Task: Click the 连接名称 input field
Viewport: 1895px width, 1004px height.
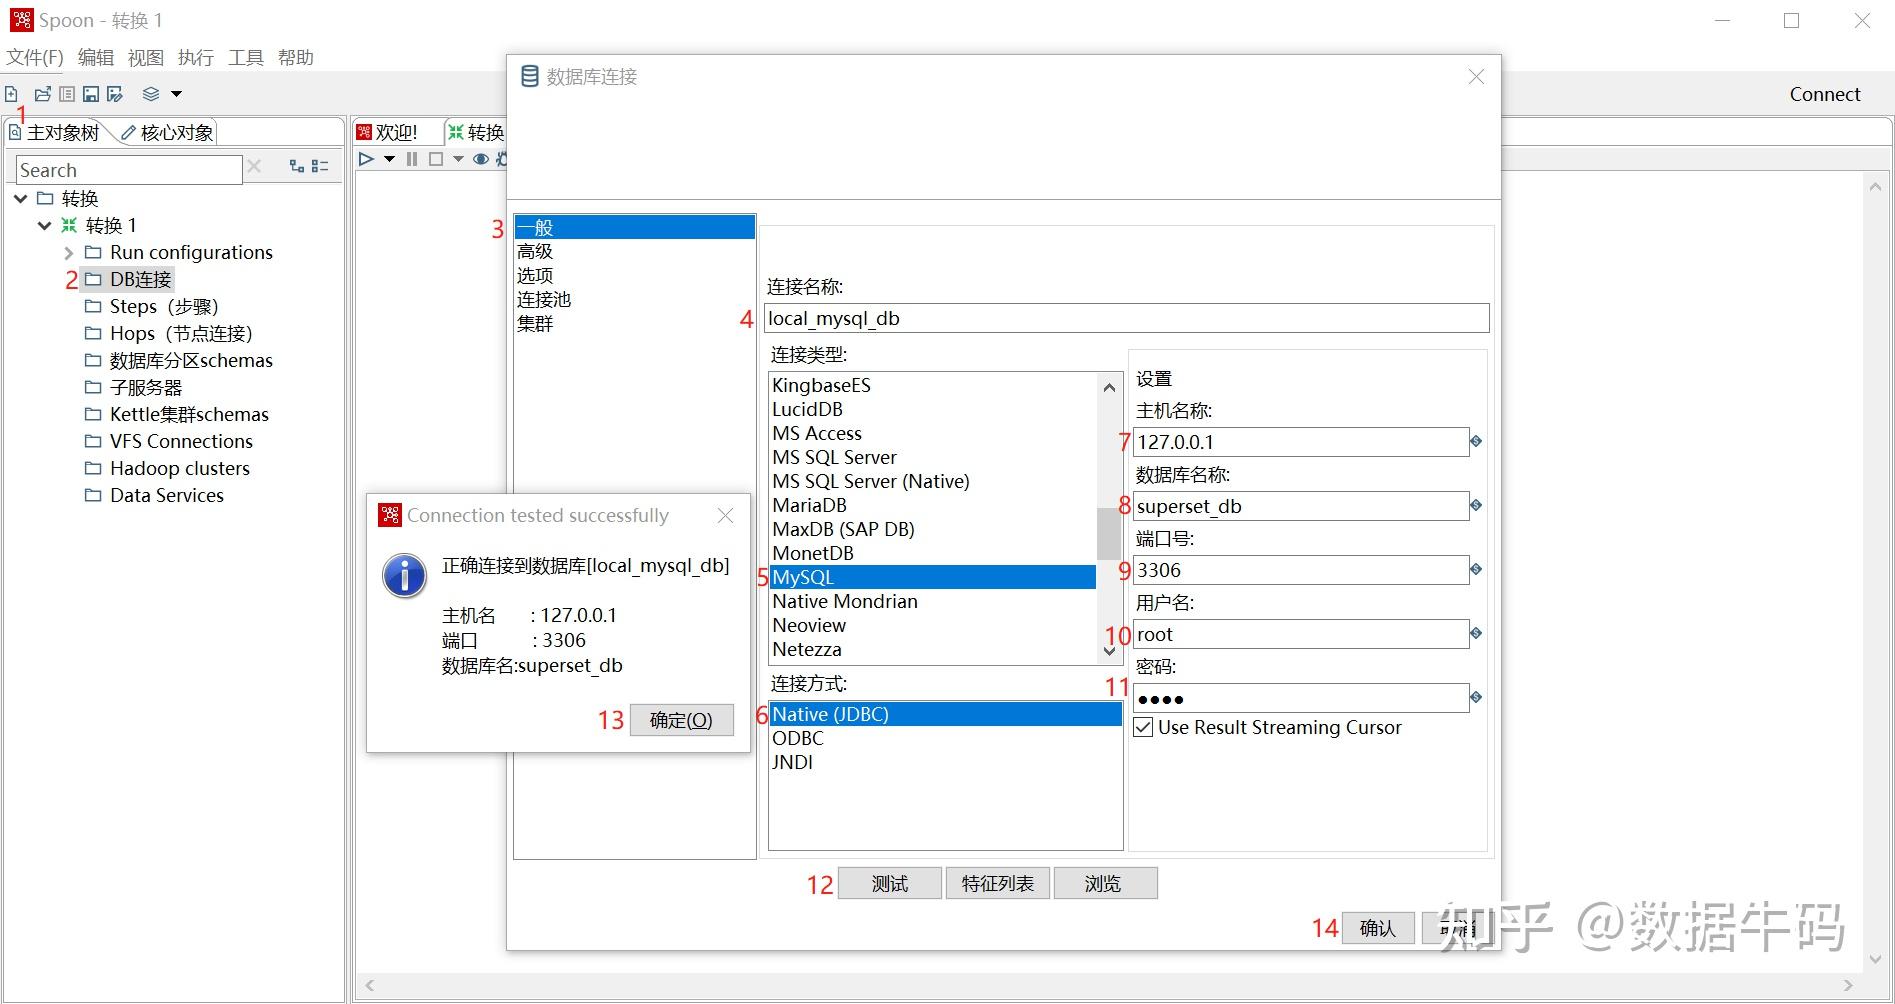Action: [1126, 318]
